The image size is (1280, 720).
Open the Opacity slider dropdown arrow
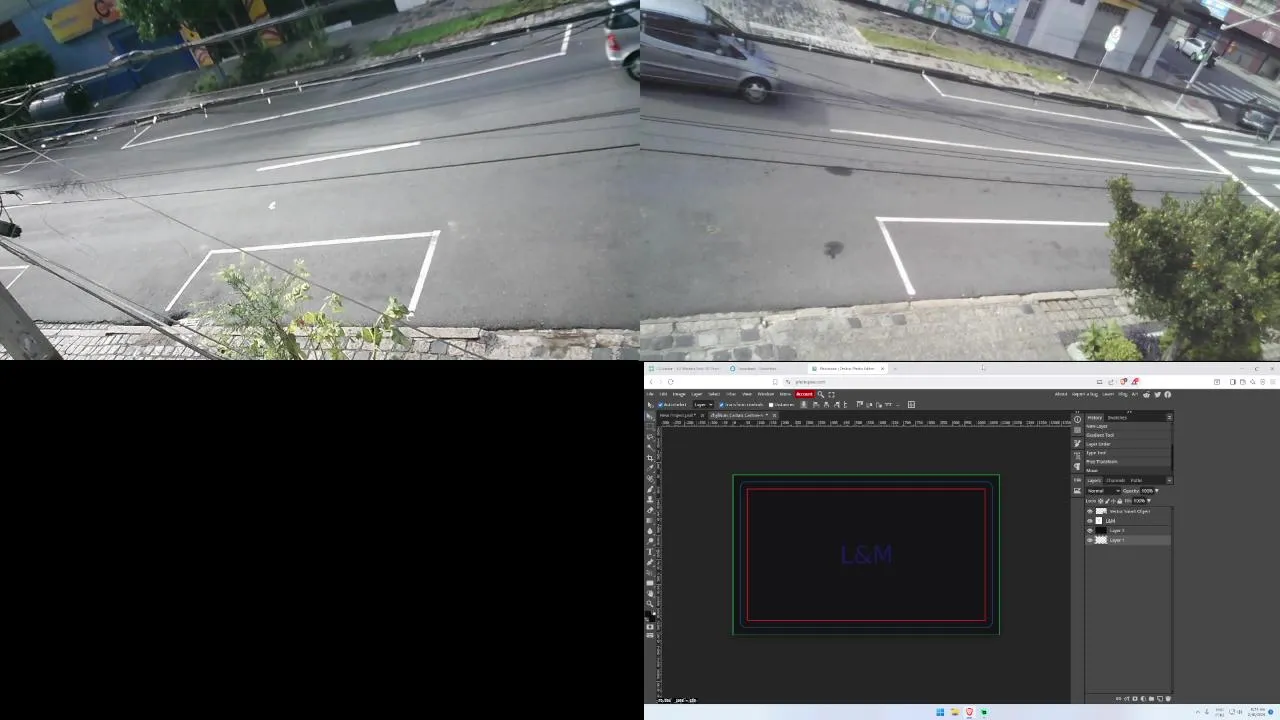tap(1157, 491)
